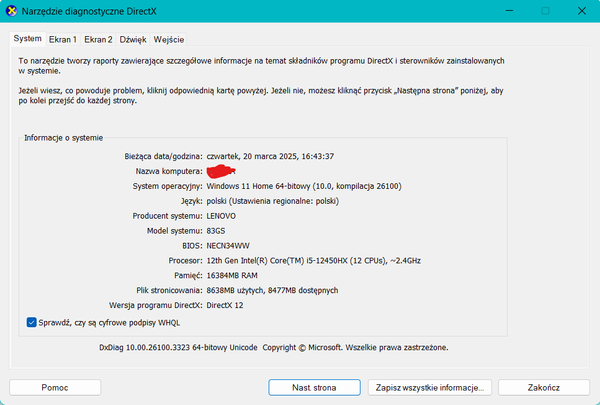Open the Ekran 2 tab

pos(98,39)
